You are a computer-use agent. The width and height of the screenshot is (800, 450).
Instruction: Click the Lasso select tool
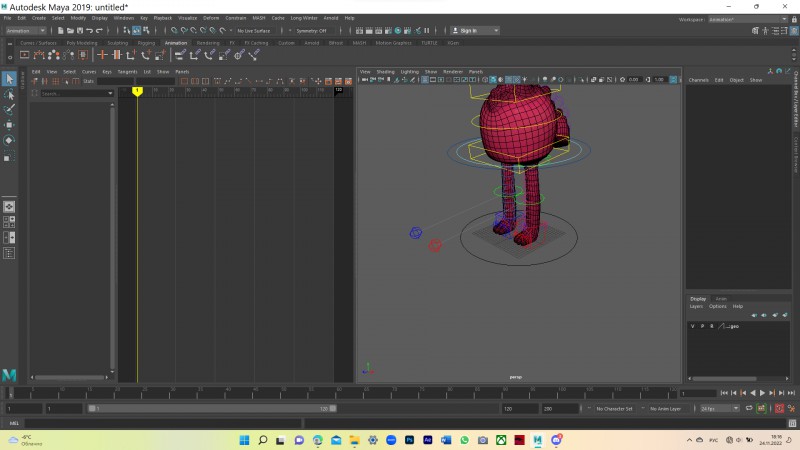coord(9,94)
